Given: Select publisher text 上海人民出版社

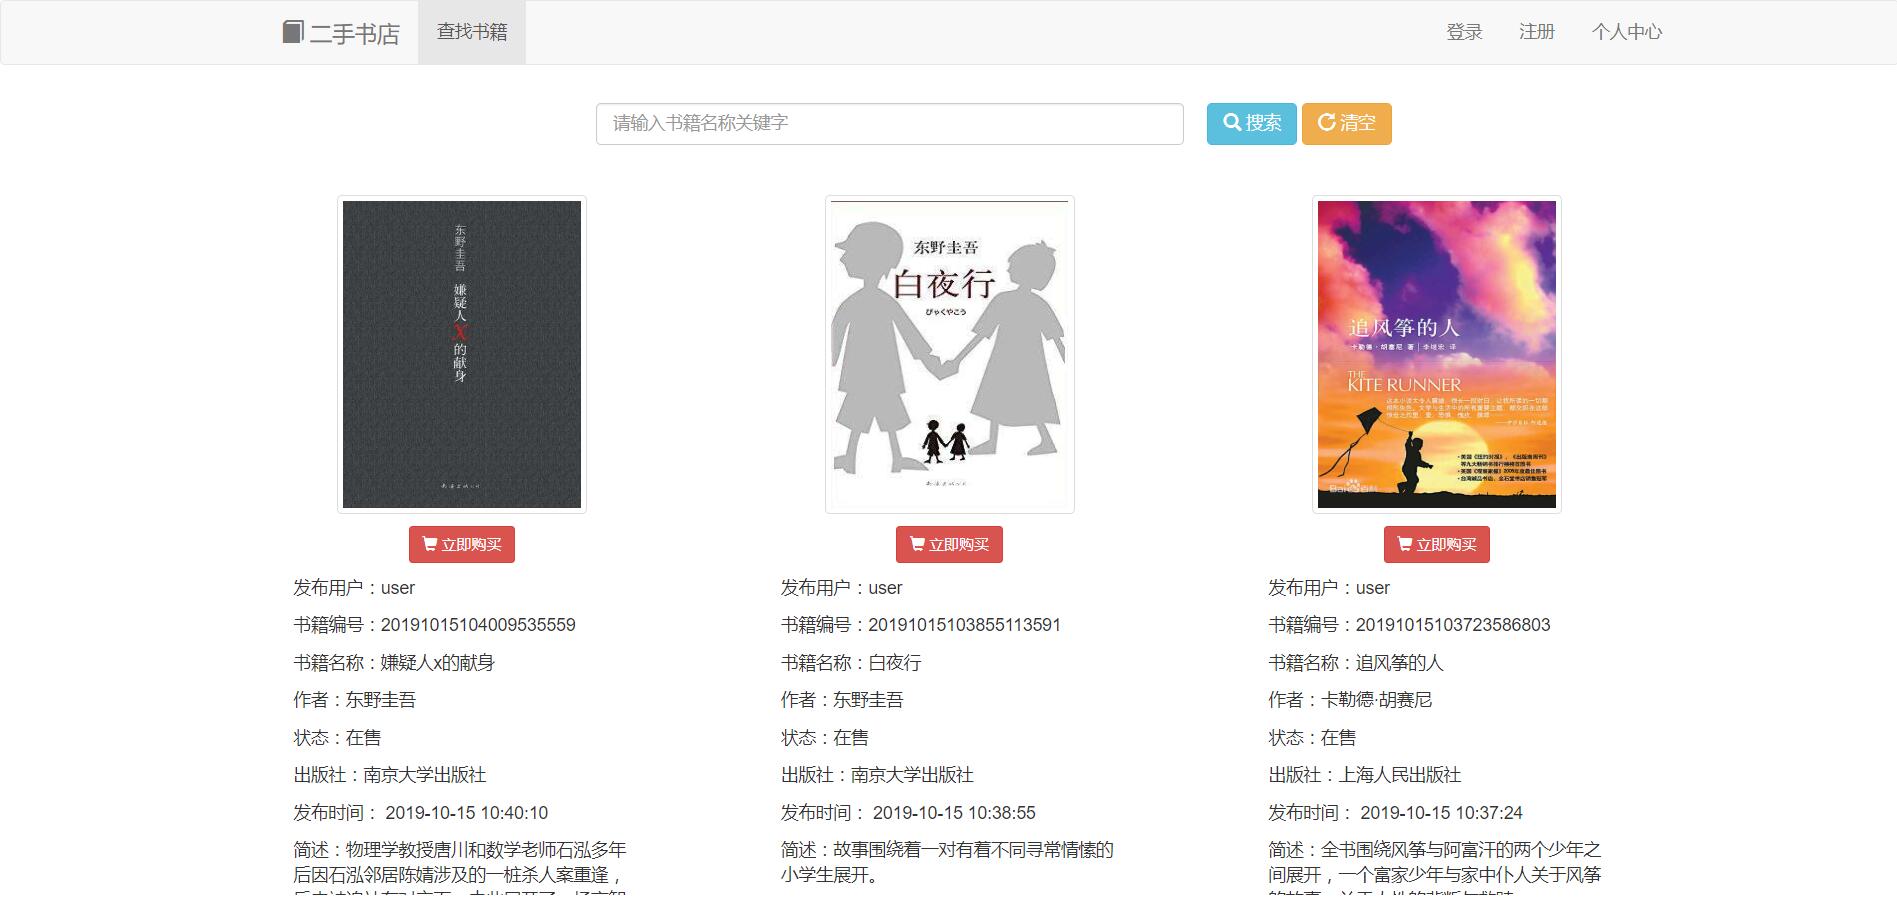Looking at the screenshot, I should coord(1400,775).
